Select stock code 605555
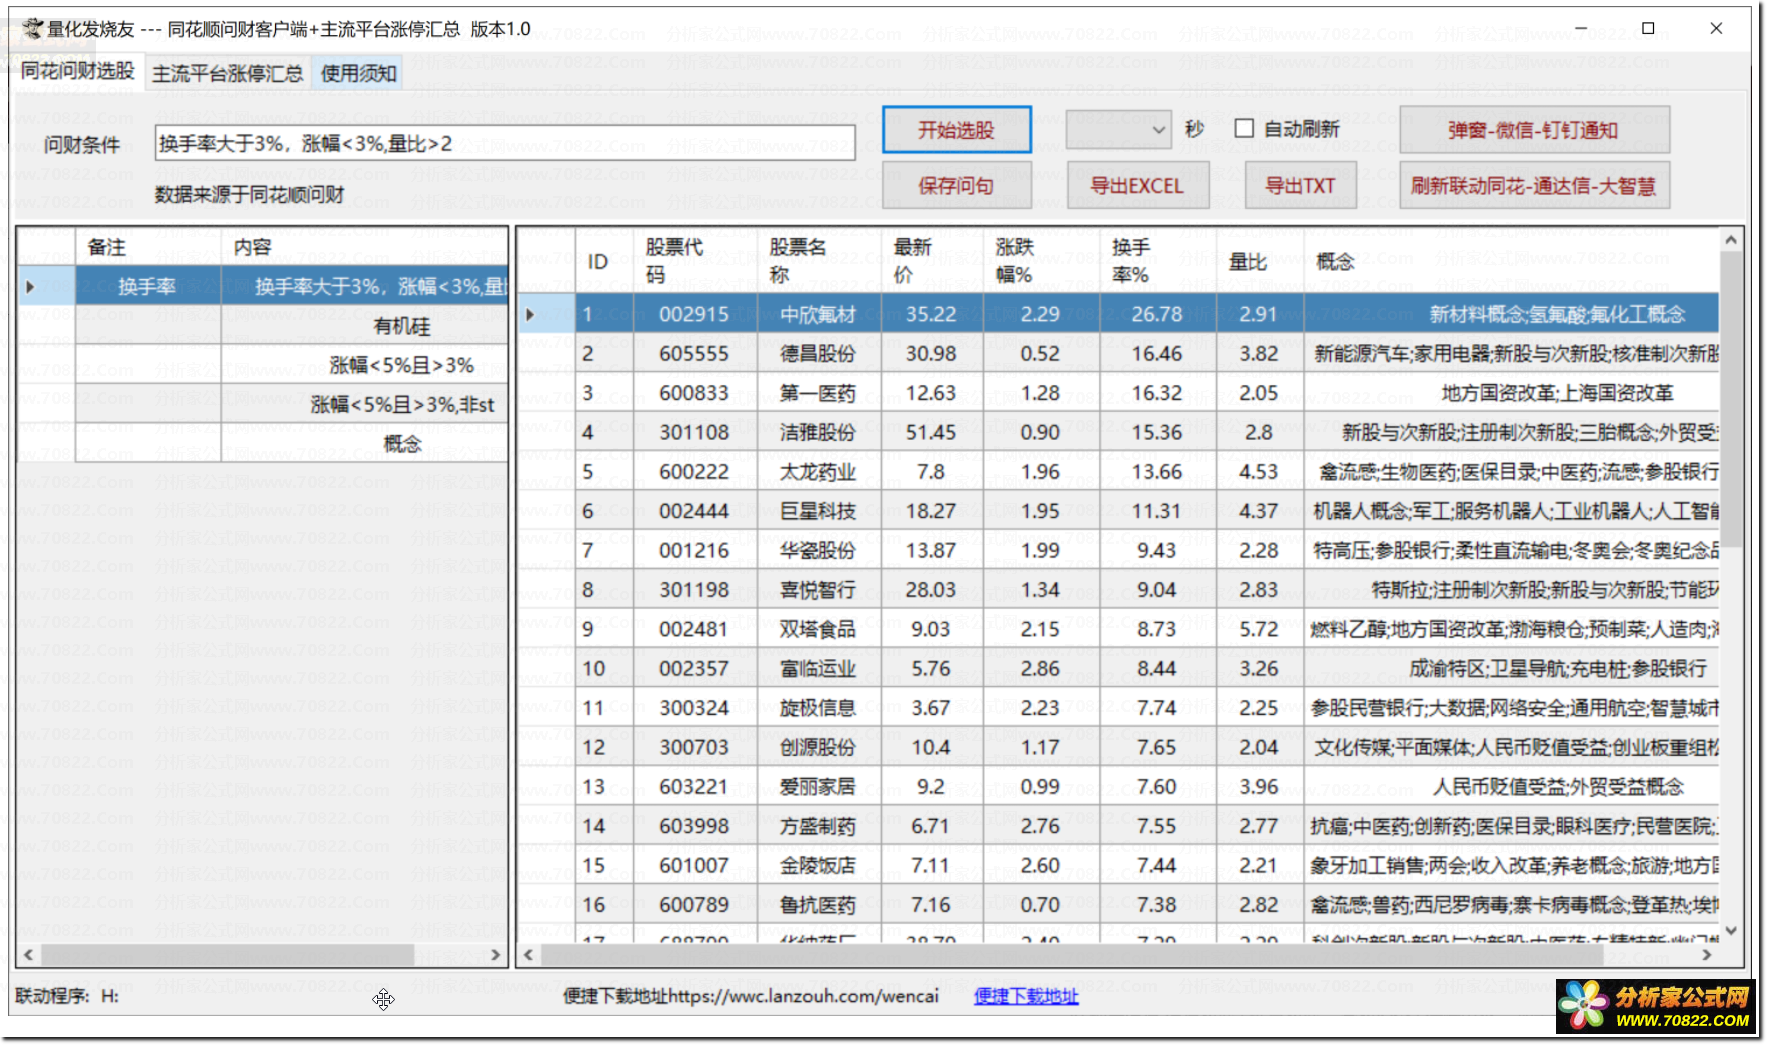The height and width of the screenshot is (1045, 1768). [694, 354]
